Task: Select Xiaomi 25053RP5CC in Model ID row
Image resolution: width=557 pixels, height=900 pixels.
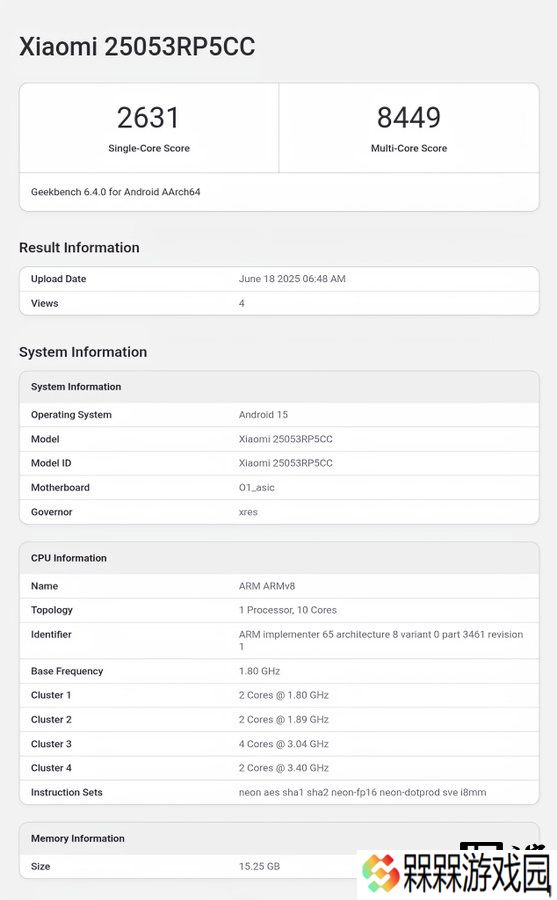Action: 285,463
